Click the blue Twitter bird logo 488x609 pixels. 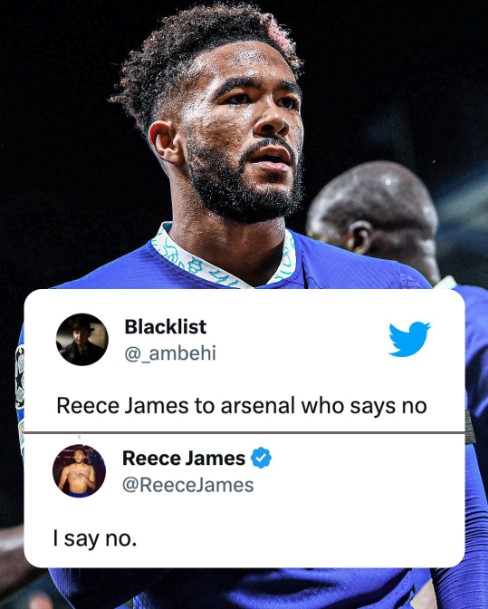410,339
